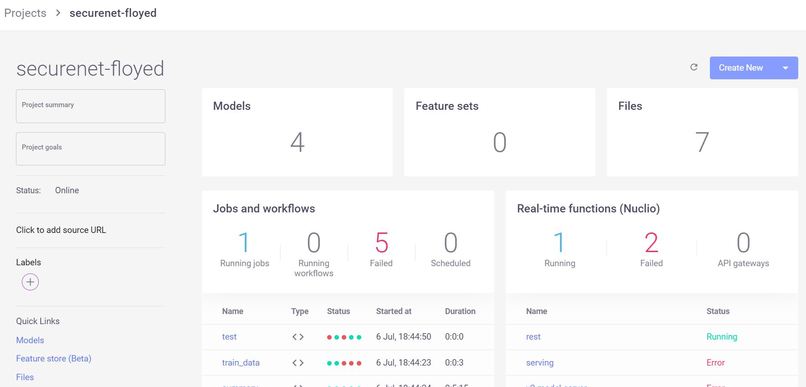This screenshot has height=387, width=806.
Task: Click the Jobs and workflows heading
Action: tap(264, 209)
